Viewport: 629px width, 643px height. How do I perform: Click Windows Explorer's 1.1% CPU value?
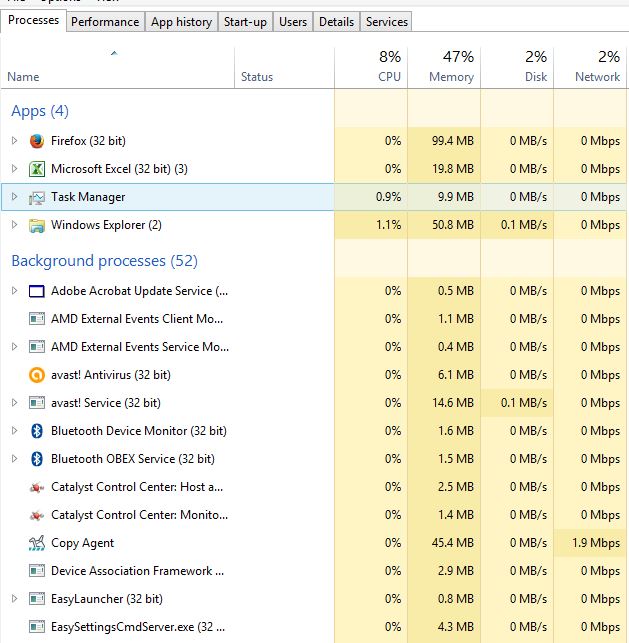(x=388, y=225)
